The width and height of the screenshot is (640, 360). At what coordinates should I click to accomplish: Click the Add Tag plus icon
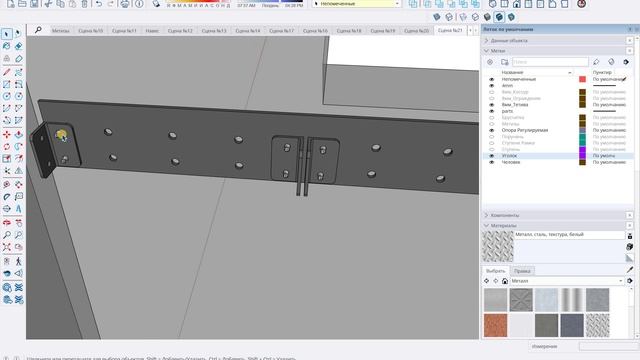[490, 62]
